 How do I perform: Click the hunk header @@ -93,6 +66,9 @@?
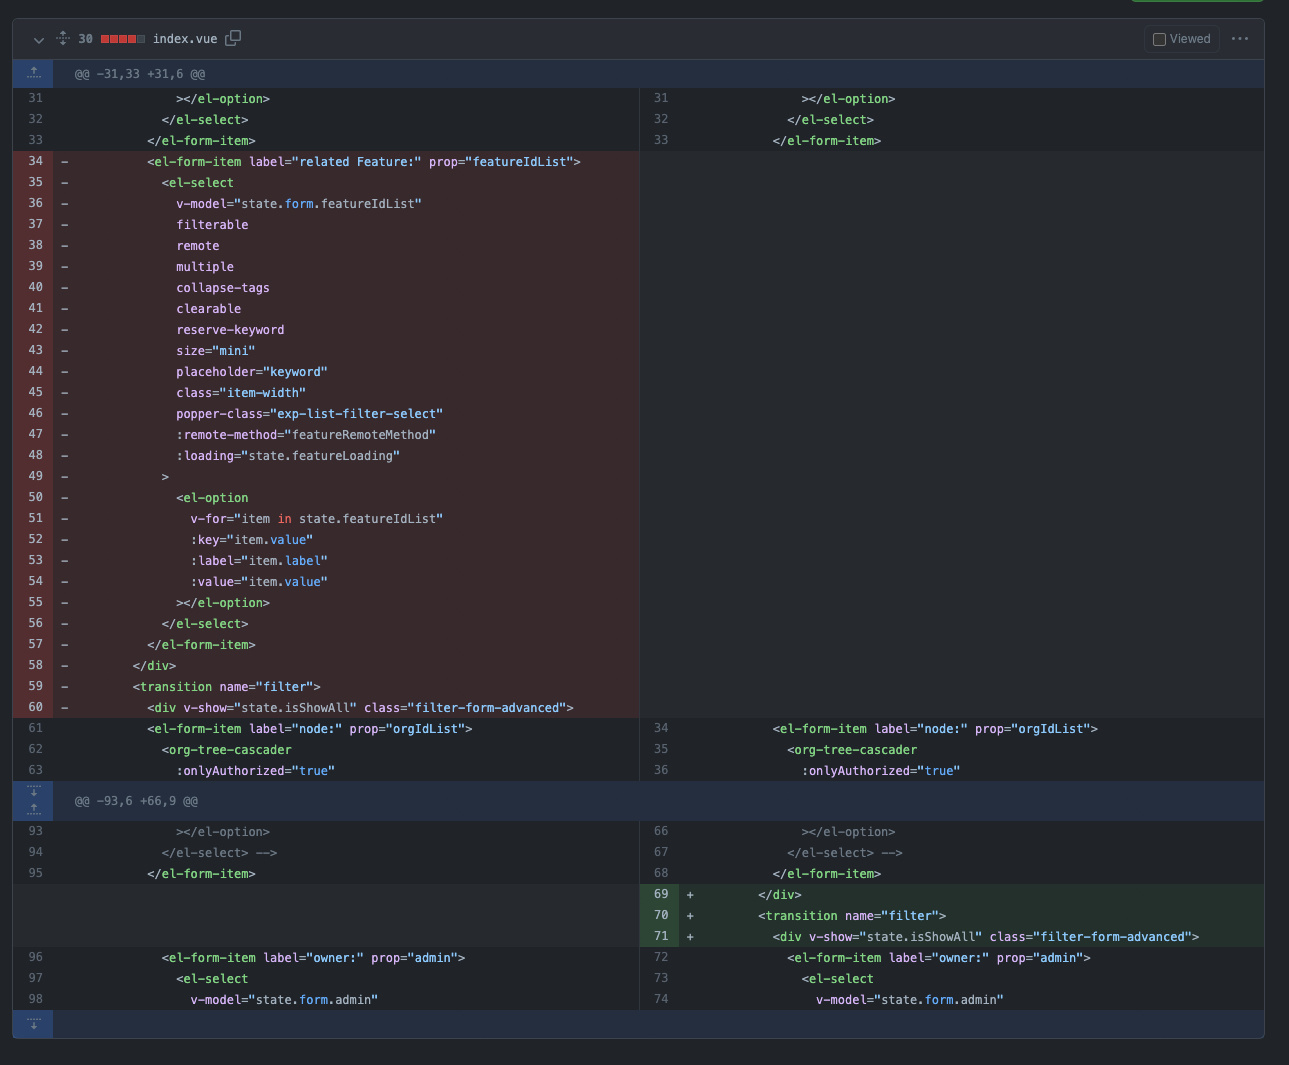(x=136, y=801)
